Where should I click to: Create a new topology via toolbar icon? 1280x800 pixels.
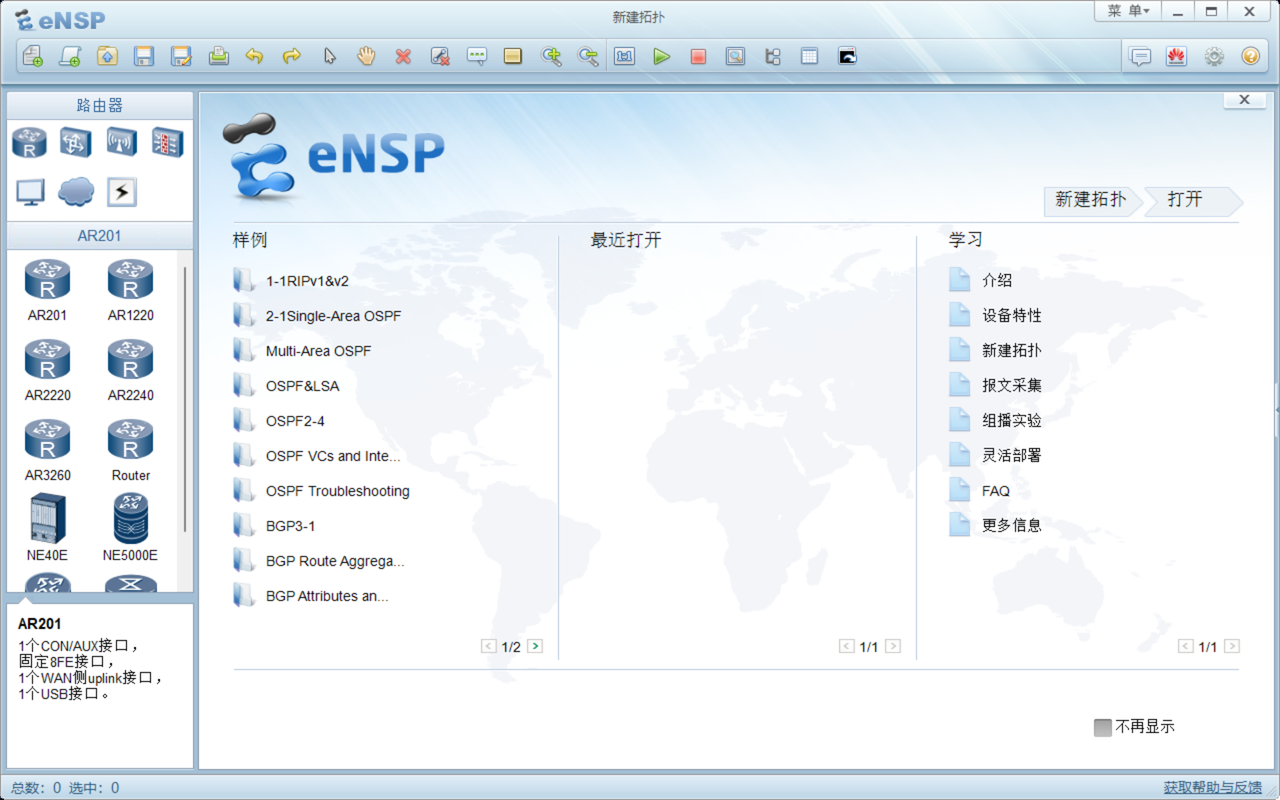point(32,56)
